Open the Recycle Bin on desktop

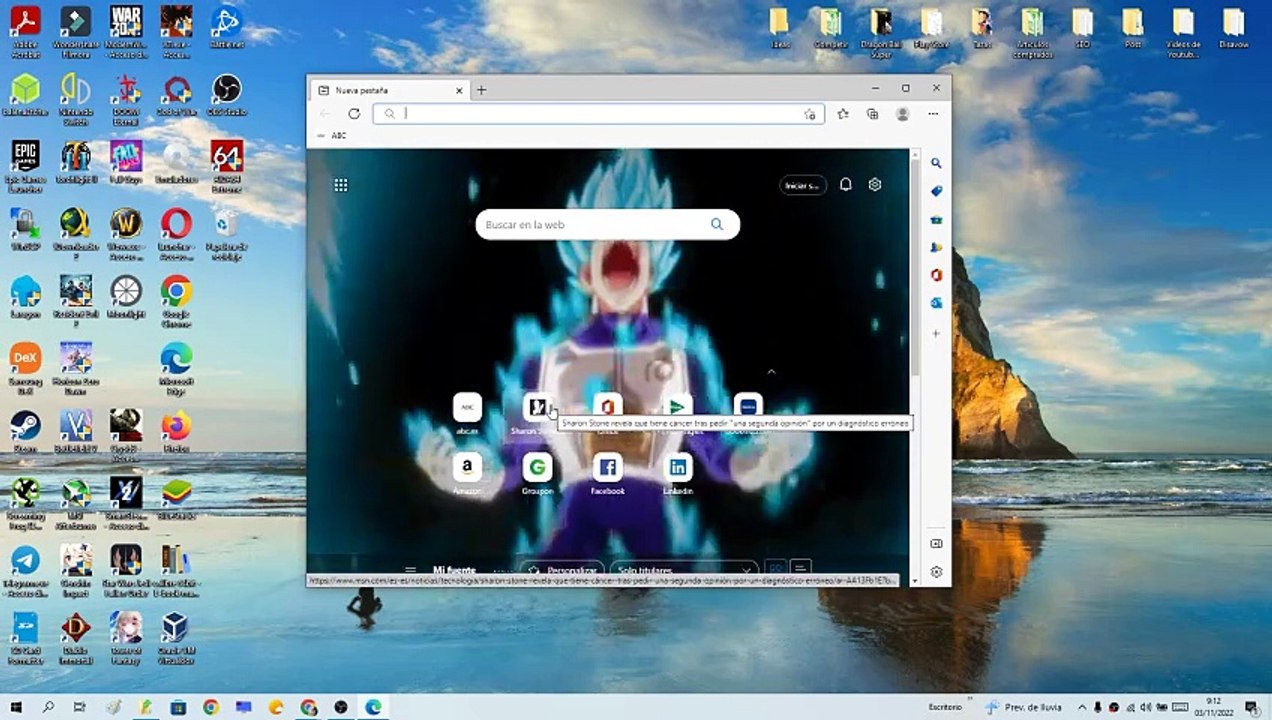[226, 232]
